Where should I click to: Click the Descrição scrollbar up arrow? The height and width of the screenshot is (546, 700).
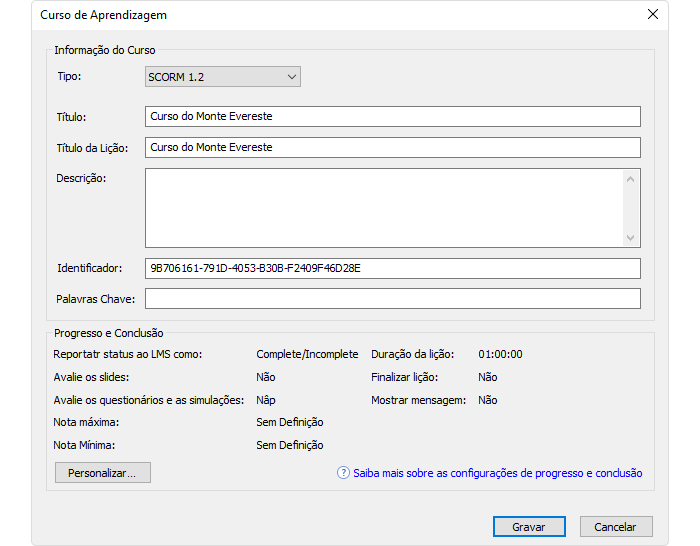pyautogui.click(x=630, y=179)
